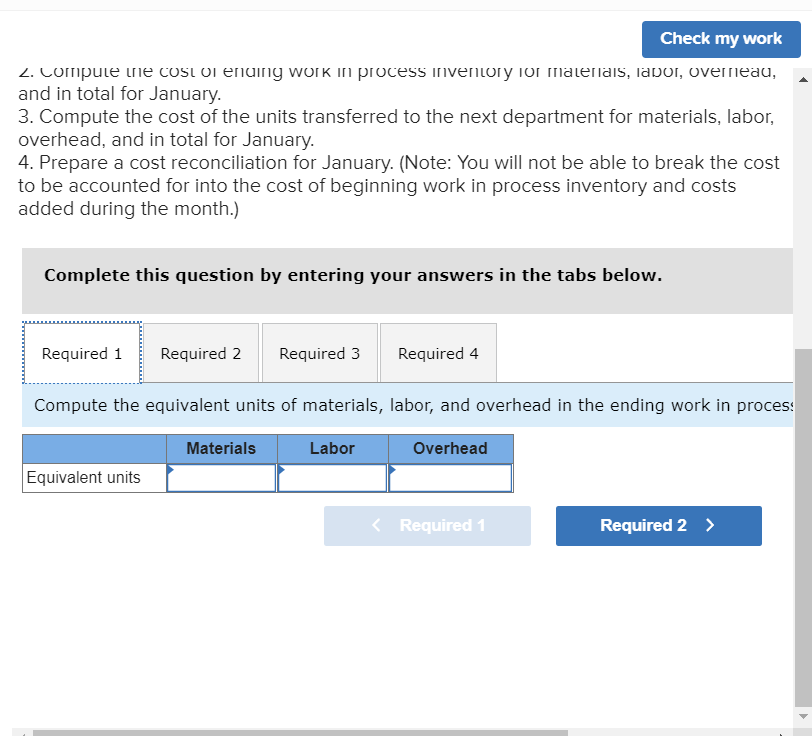
Task: Click the vertical scrollbar up arrow
Action: tap(803, 79)
